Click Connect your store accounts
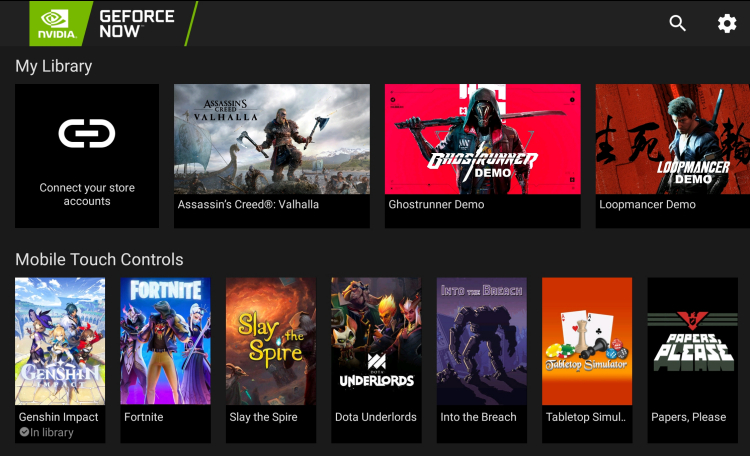The height and width of the screenshot is (456, 750). 87,194
